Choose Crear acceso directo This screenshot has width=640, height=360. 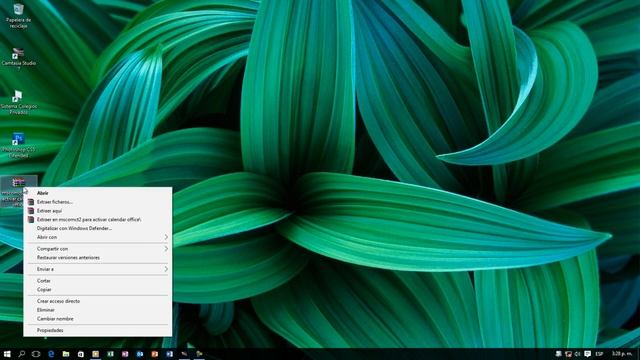tap(98, 301)
